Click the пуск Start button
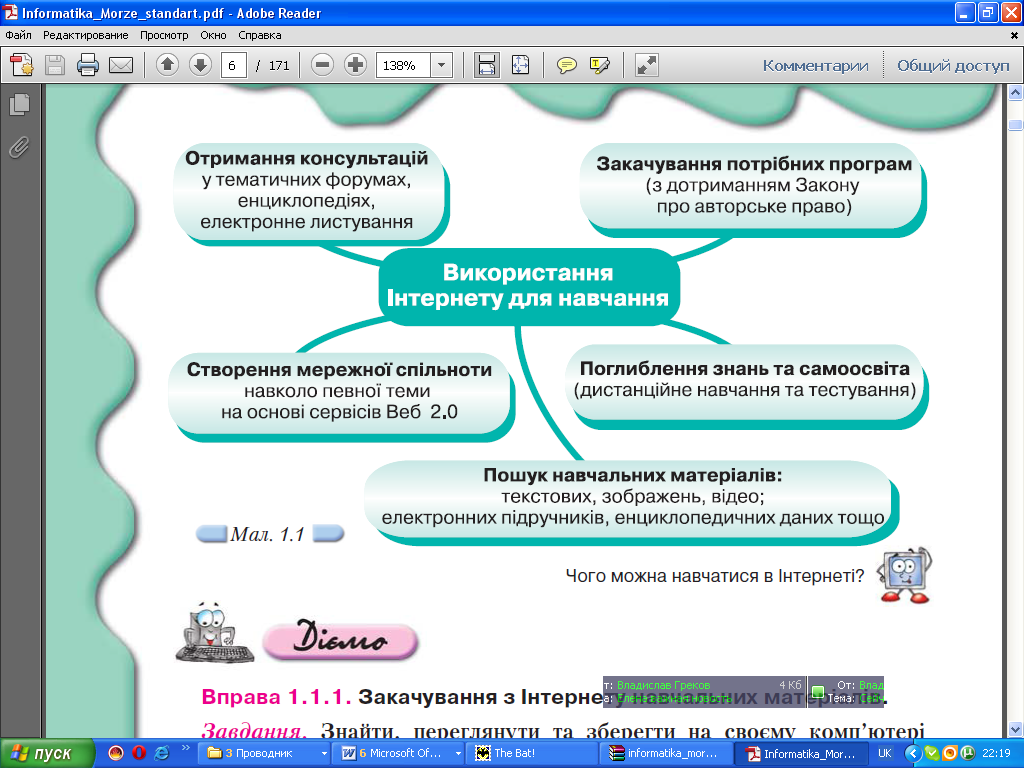1024x768 pixels. pyautogui.click(x=46, y=753)
